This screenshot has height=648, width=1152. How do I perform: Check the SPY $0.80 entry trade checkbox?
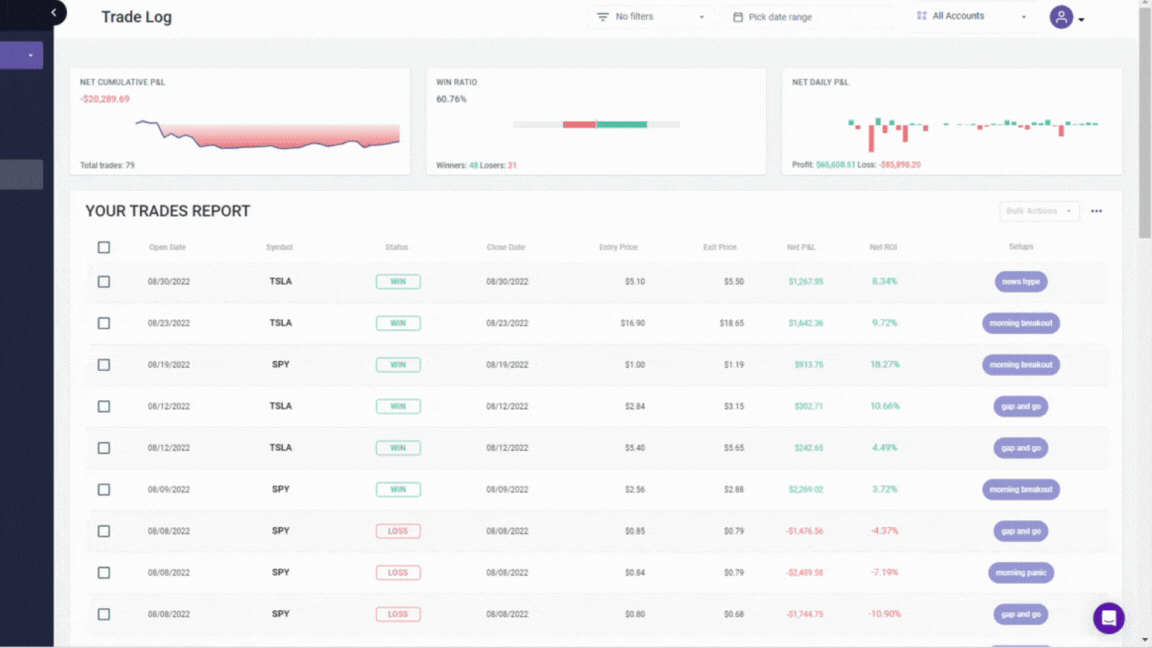tap(104, 614)
